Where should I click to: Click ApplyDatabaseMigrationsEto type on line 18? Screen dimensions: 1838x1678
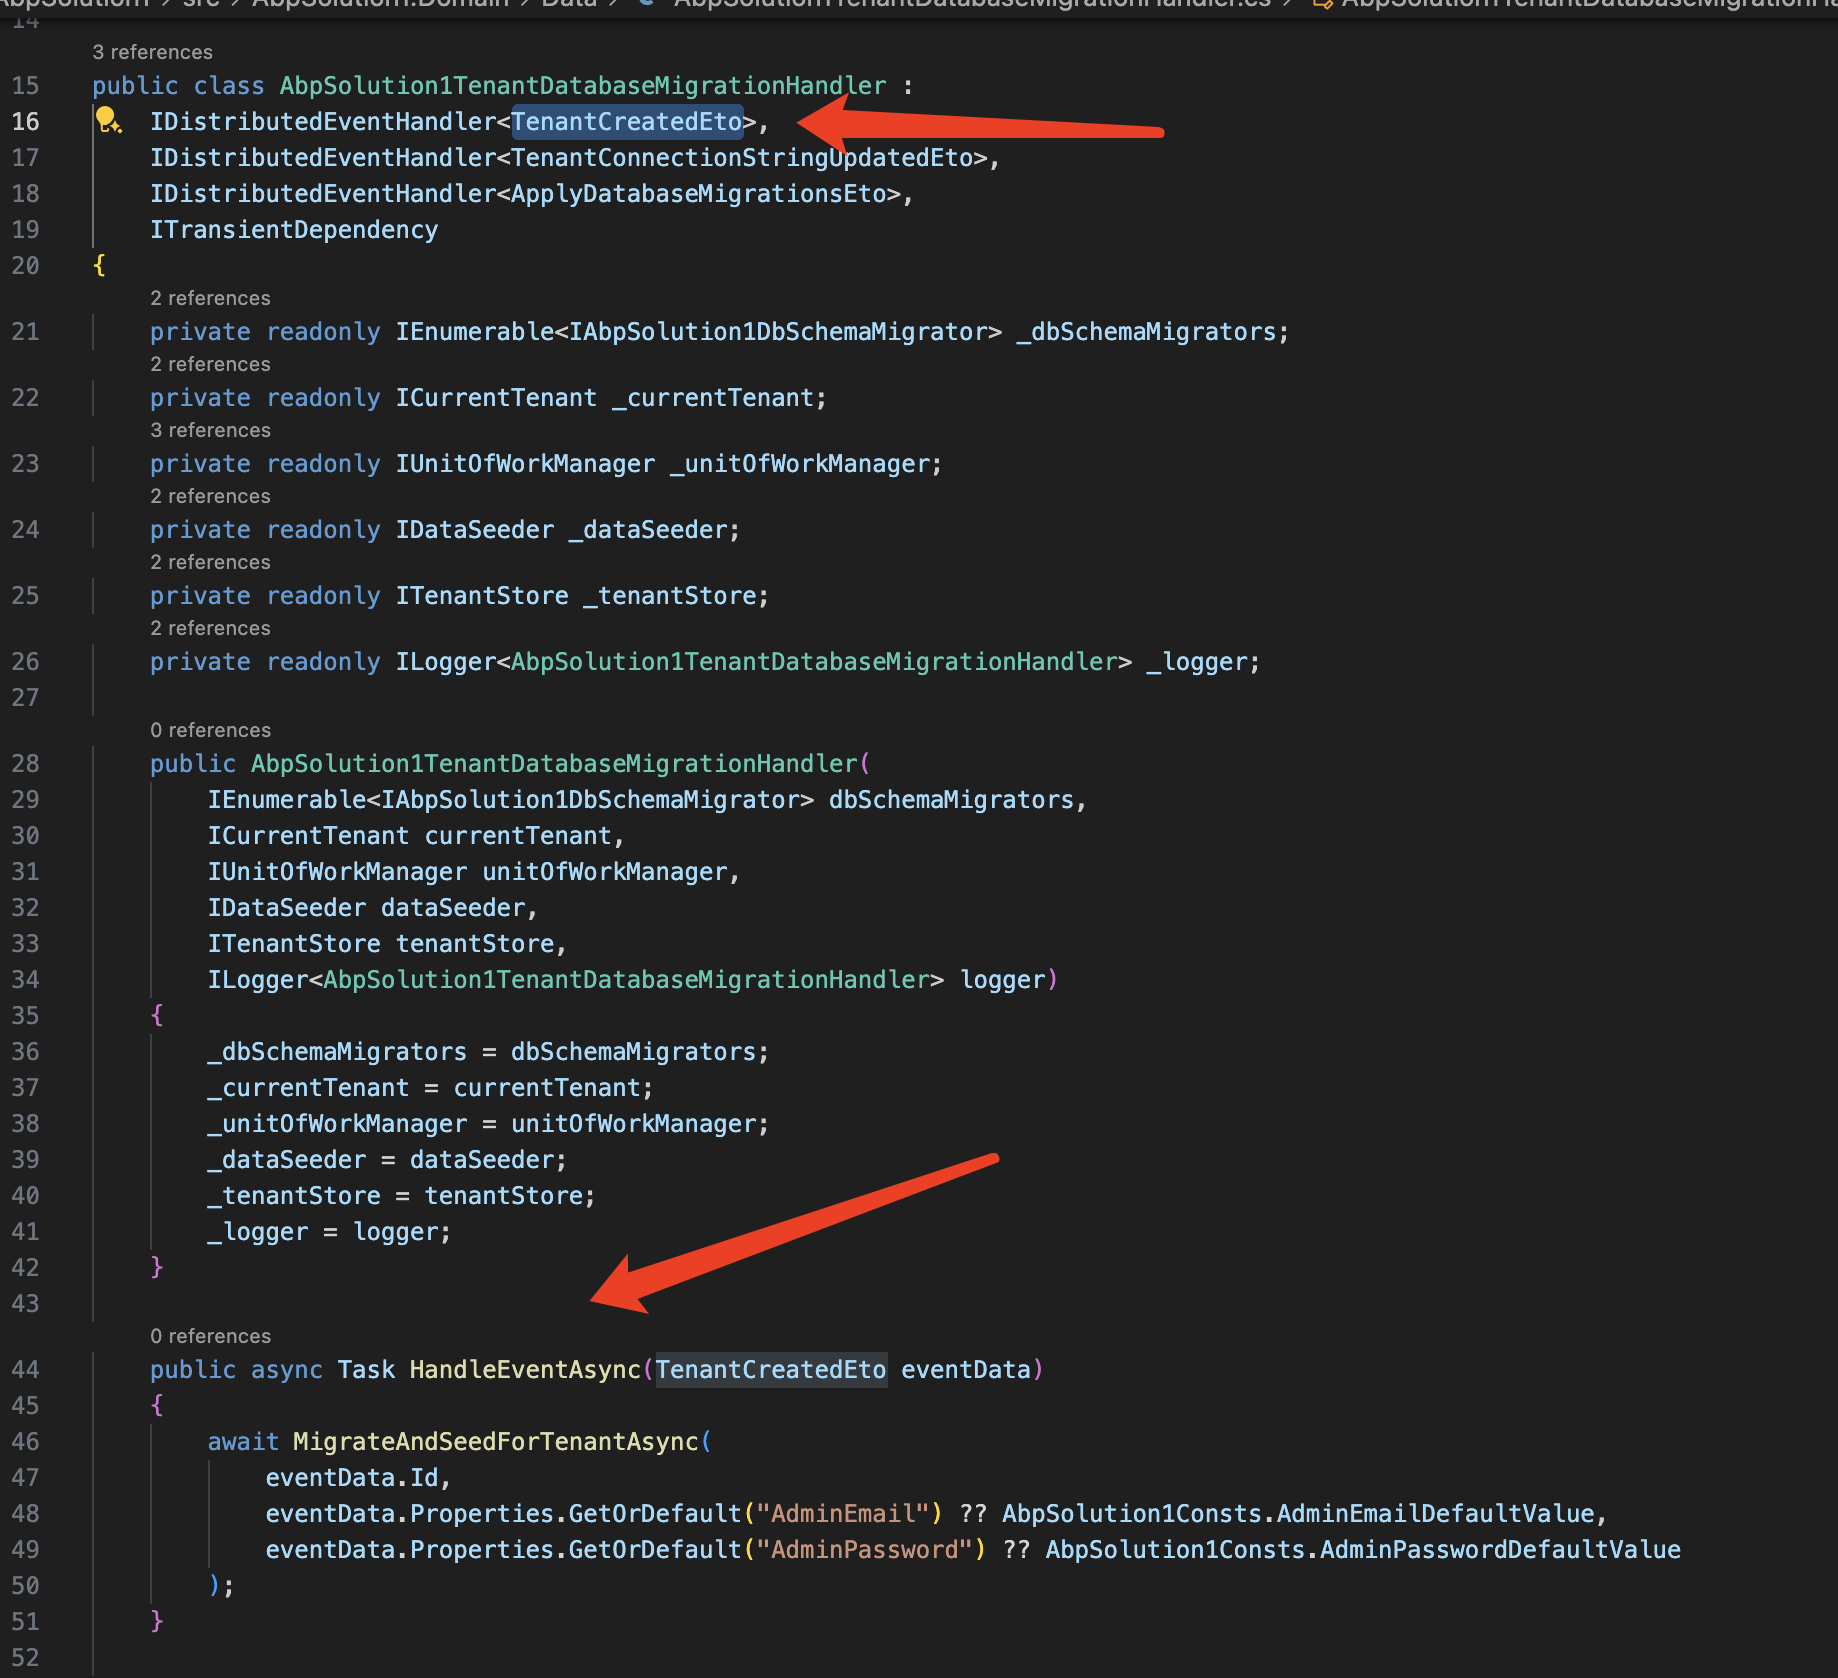(x=698, y=194)
